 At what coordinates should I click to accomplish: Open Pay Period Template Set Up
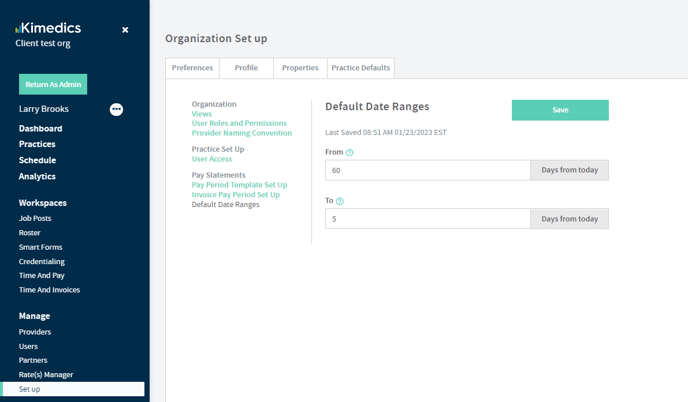[x=239, y=185]
